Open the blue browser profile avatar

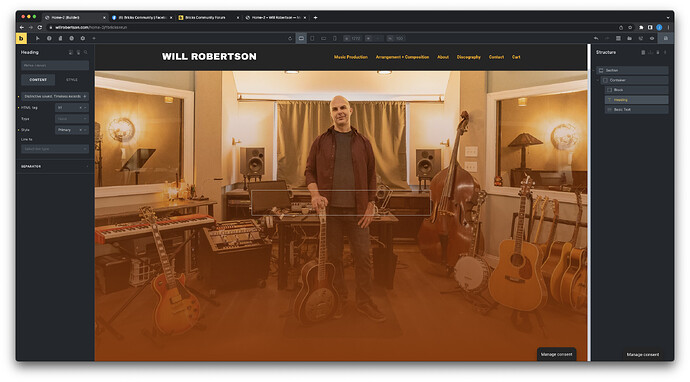point(659,27)
